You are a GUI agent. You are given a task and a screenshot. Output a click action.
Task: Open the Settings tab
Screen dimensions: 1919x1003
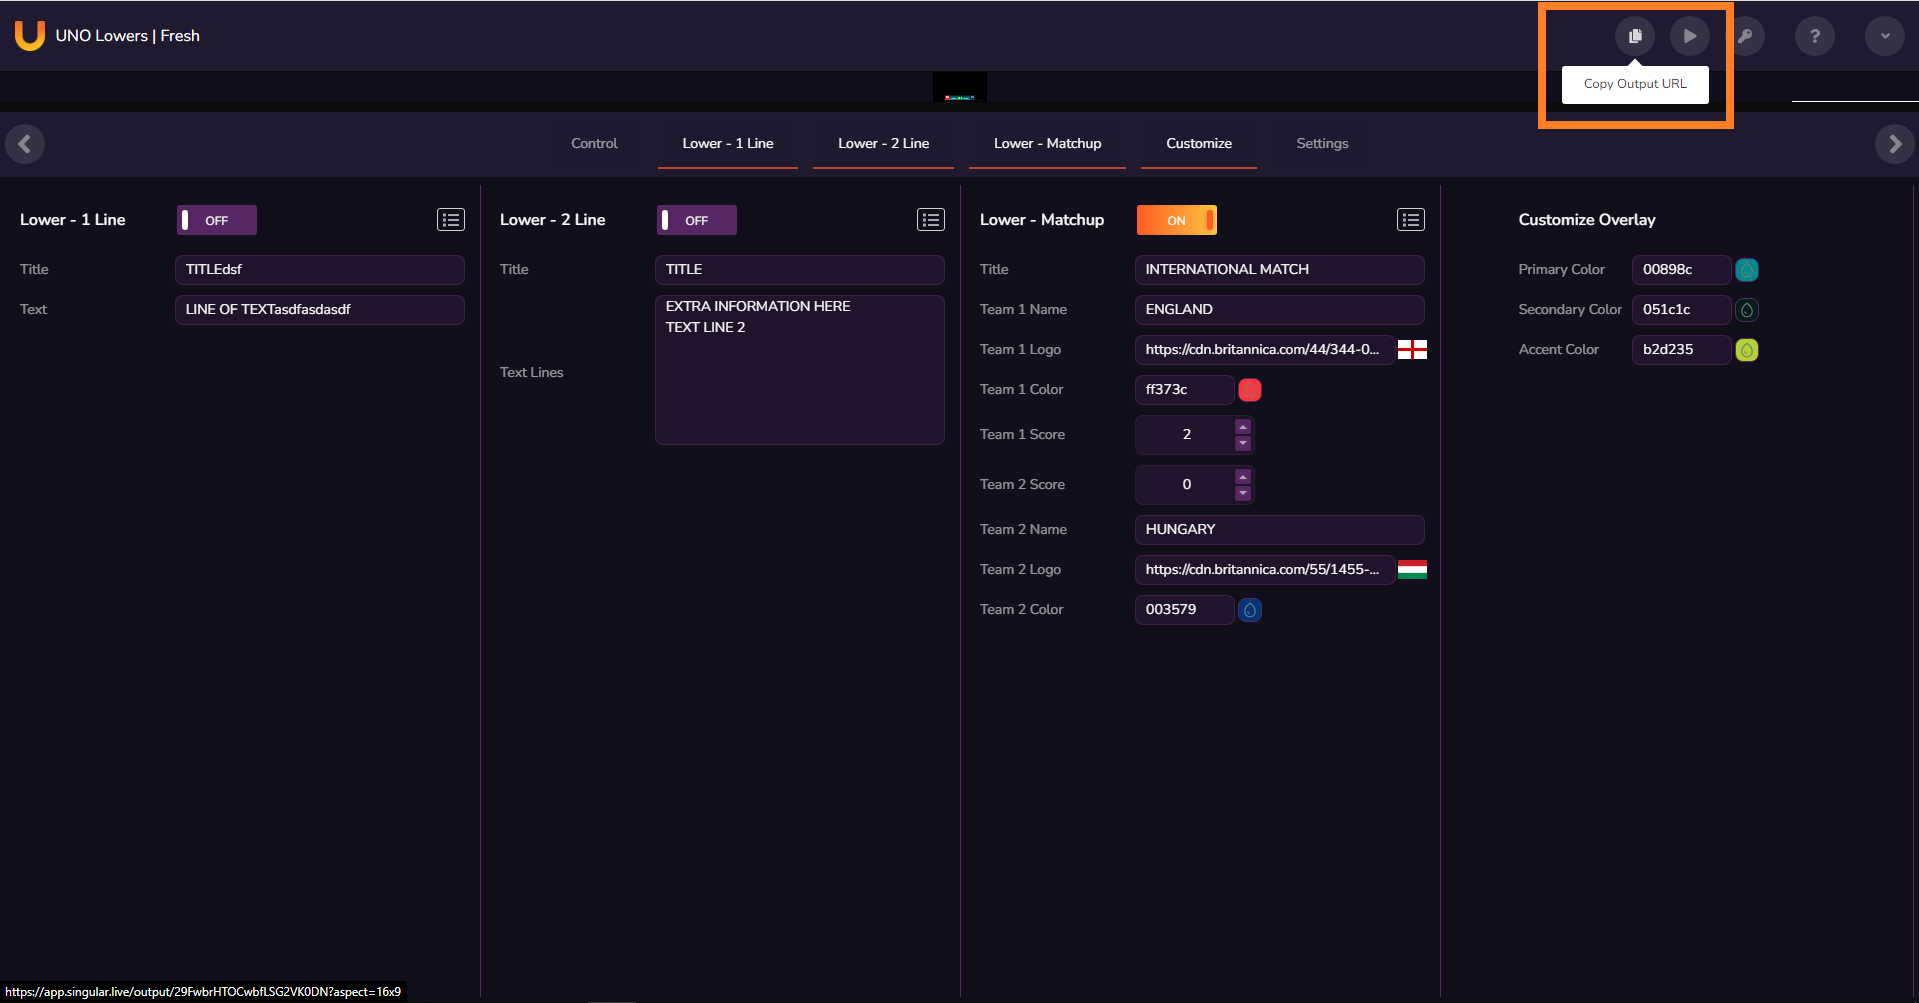tap(1322, 144)
